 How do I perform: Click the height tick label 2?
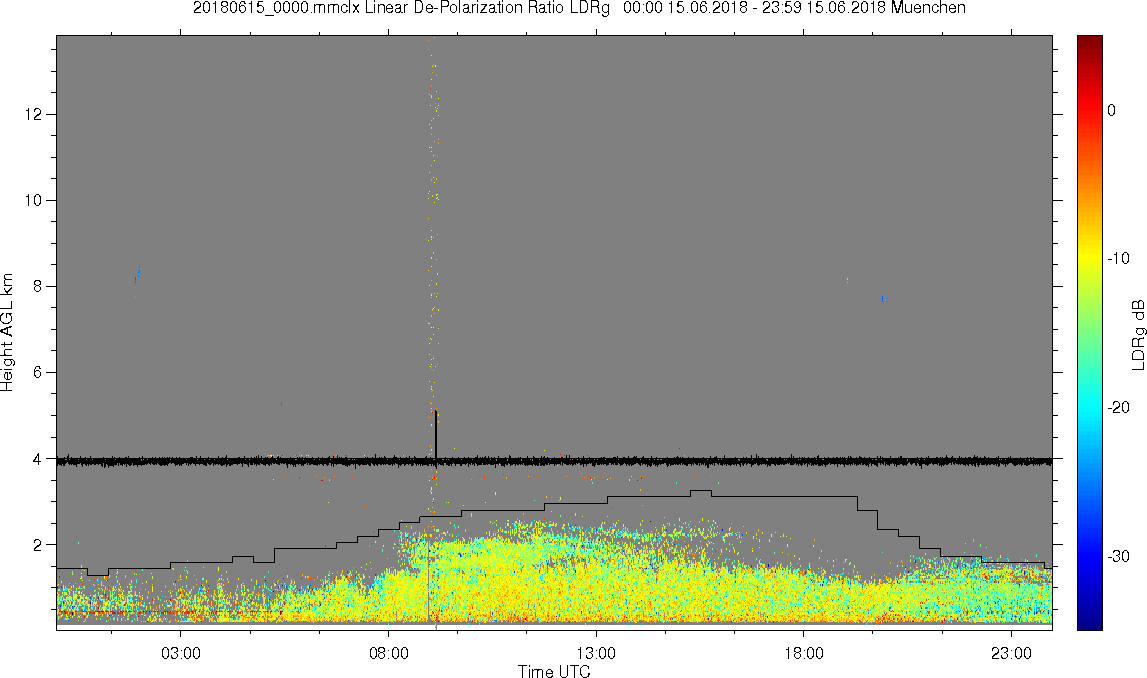37,545
